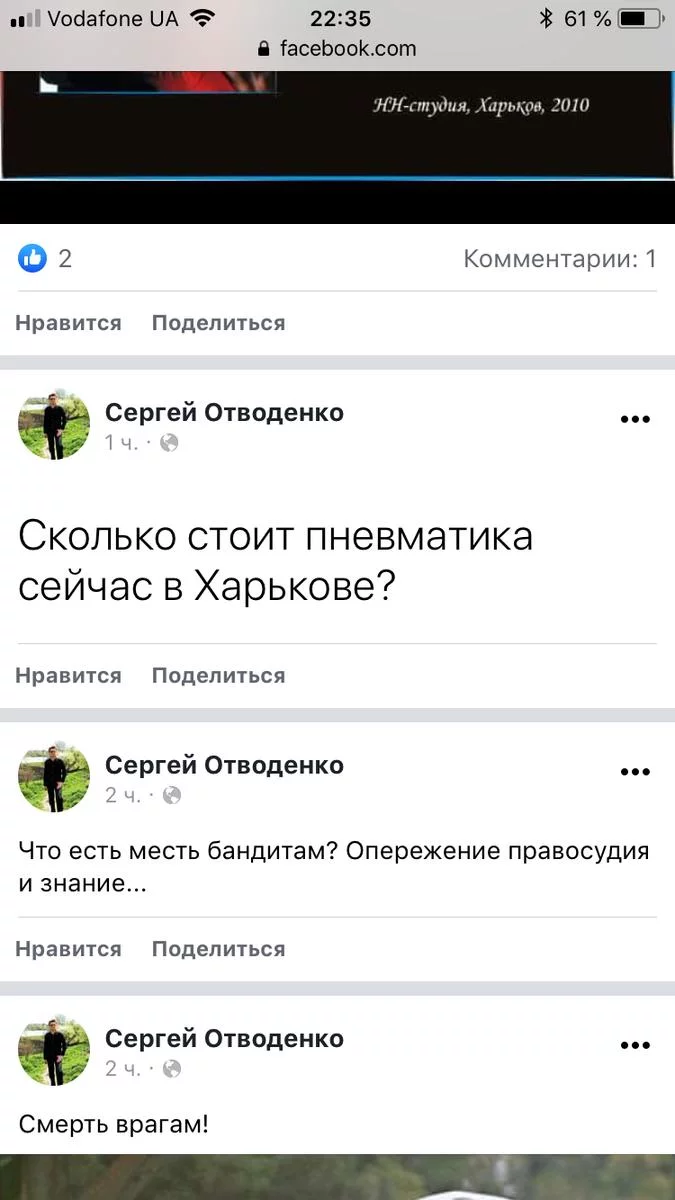The height and width of the screenshot is (1200, 675).
Task: Click the blue like reaction icon
Action: pos(33,259)
